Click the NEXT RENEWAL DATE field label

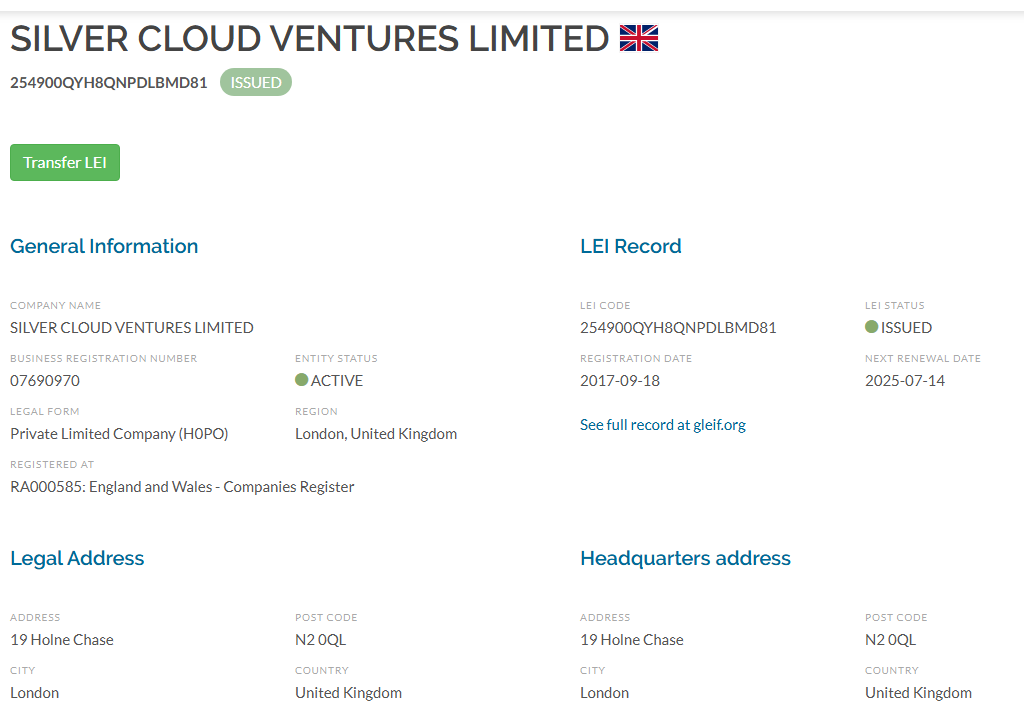[923, 358]
